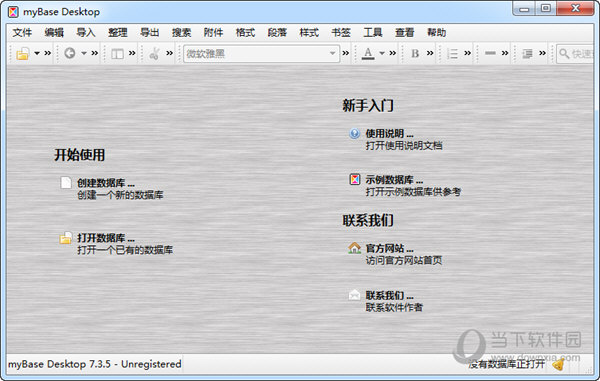Open the 示例数据库 ... link
The height and width of the screenshot is (381, 600).
tap(395, 180)
